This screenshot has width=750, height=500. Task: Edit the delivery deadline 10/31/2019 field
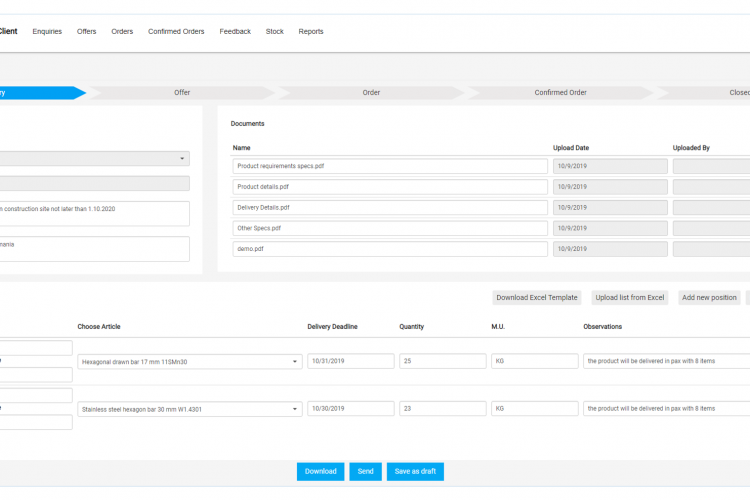[x=350, y=361]
